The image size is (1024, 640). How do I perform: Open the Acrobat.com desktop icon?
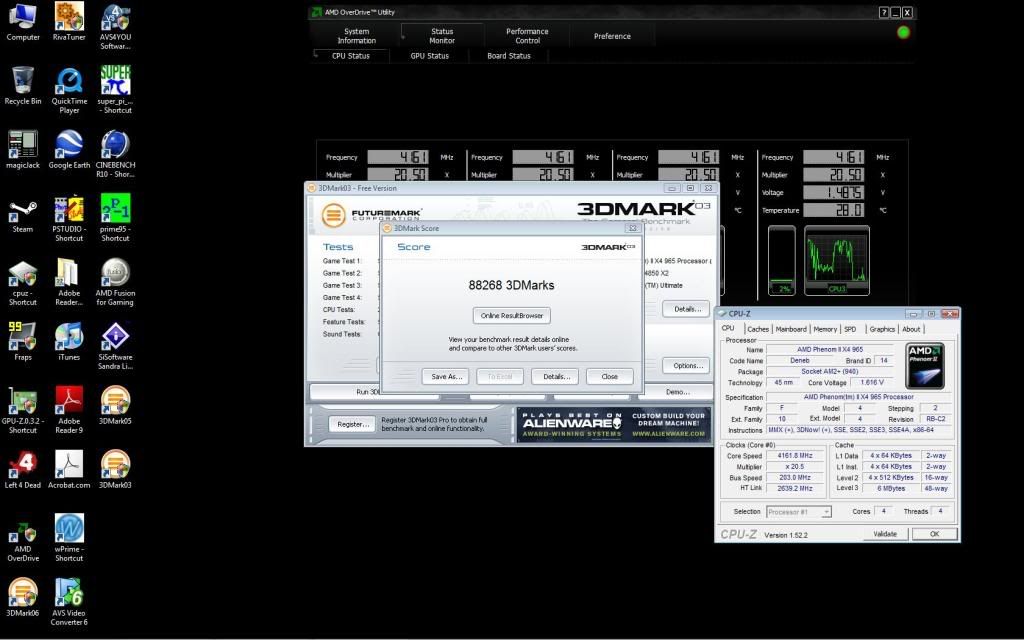(x=69, y=470)
